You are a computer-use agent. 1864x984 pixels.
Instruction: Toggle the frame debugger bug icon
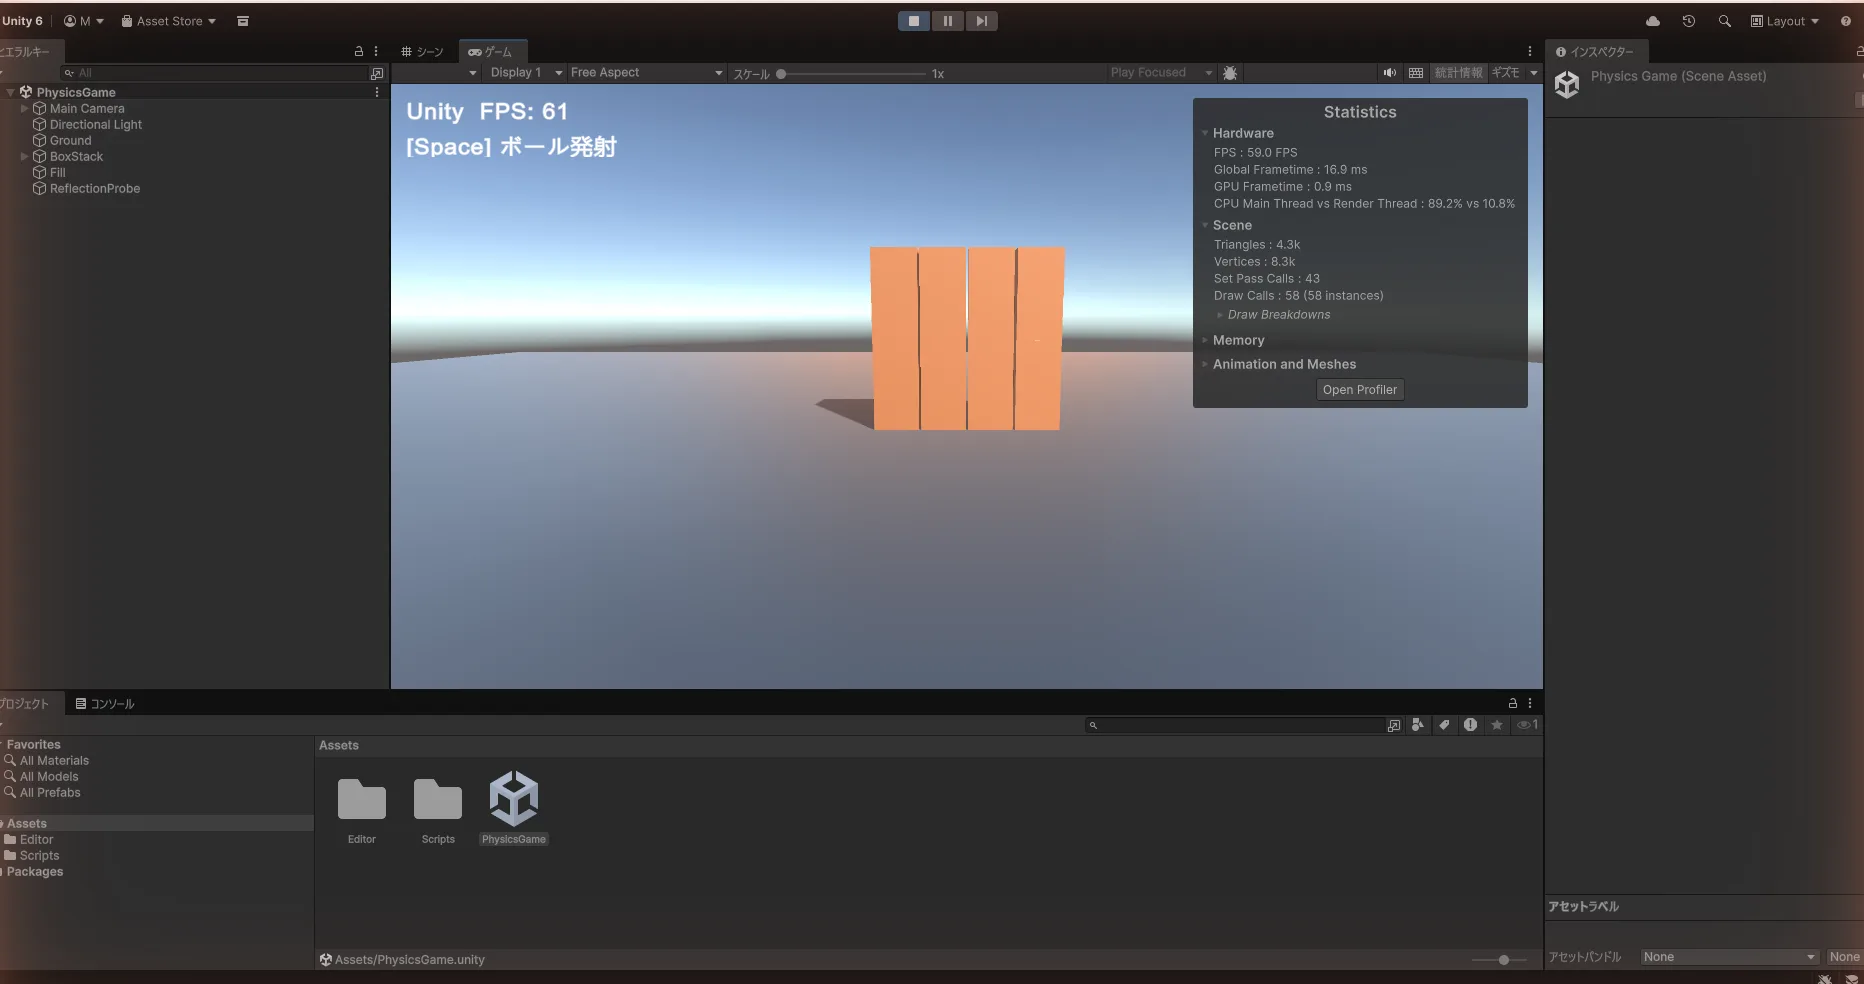pyautogui.click(x=1230, y=73)
